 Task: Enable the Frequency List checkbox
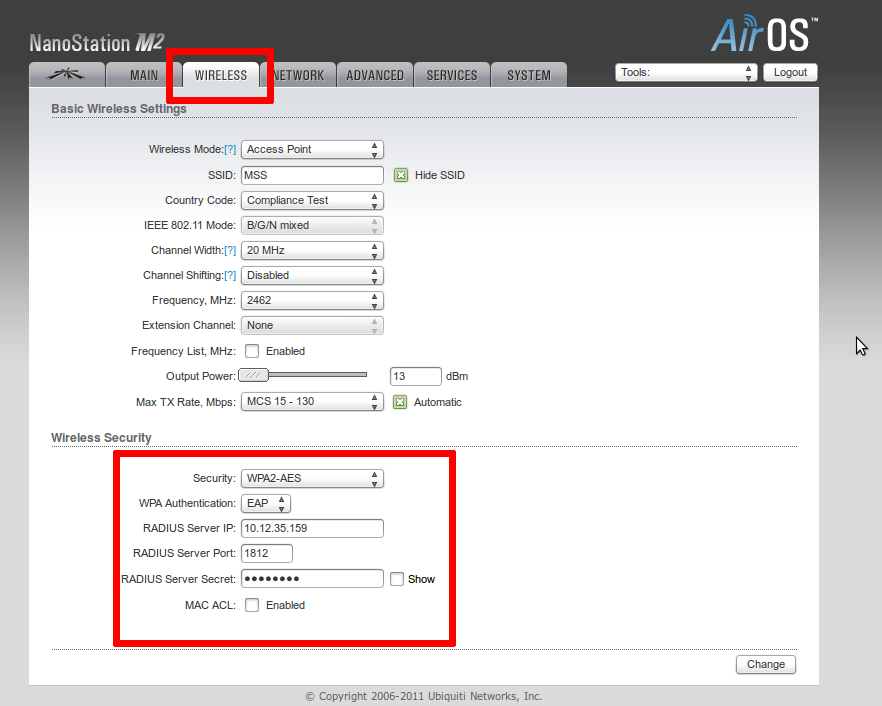point(252,352)
